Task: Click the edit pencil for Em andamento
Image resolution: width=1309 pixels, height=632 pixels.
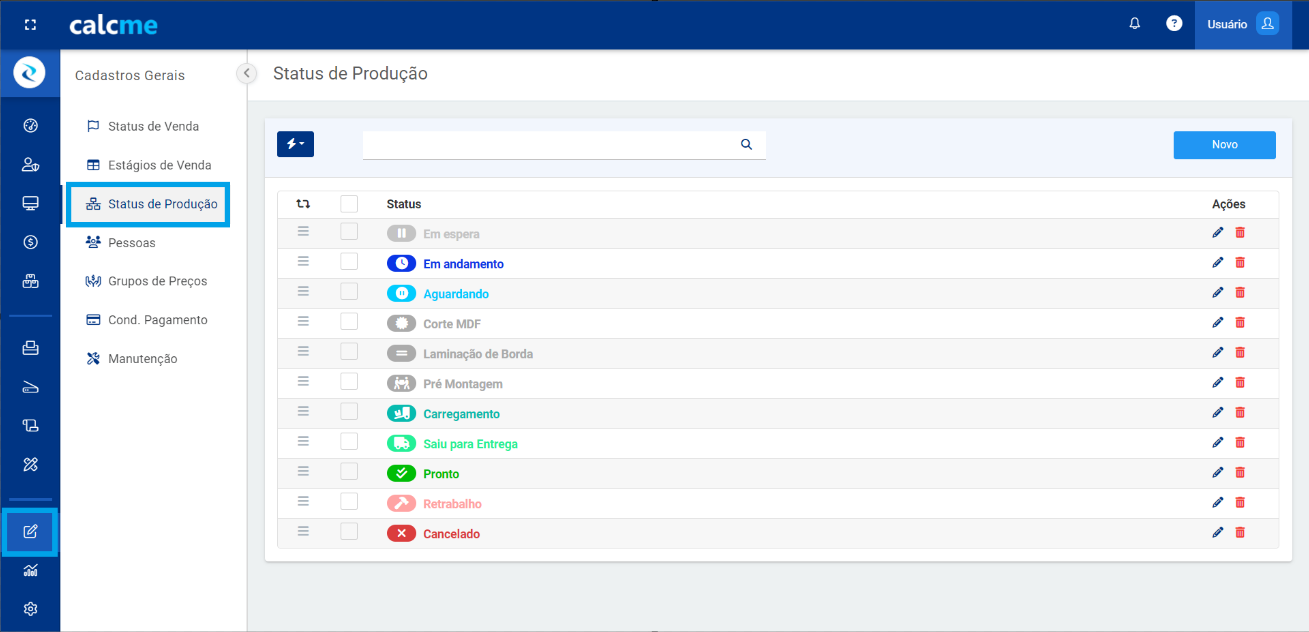Action: click(1217, 262)
